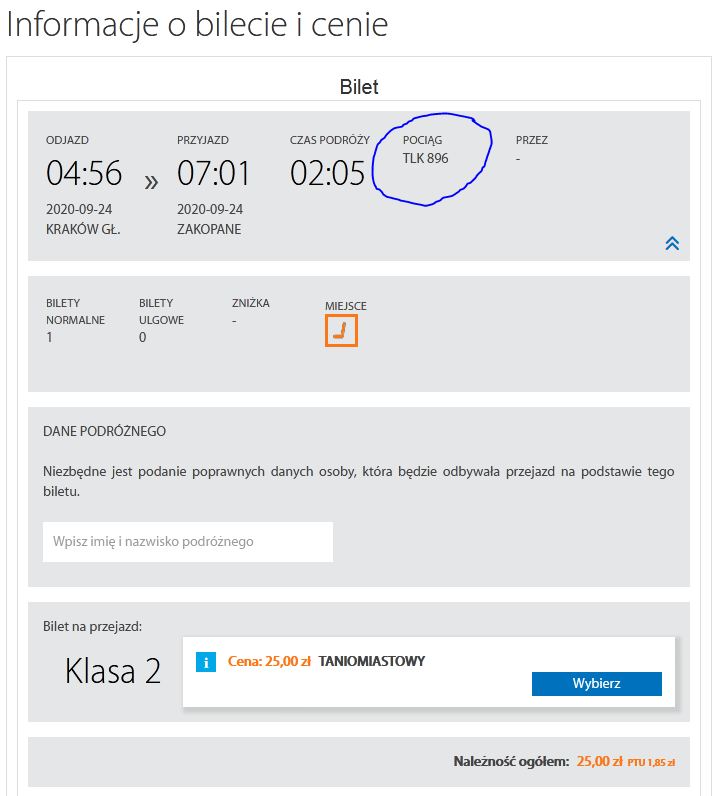Click the 02:05 travel duration
719x796 pixels.
click(x=328, y=173)
